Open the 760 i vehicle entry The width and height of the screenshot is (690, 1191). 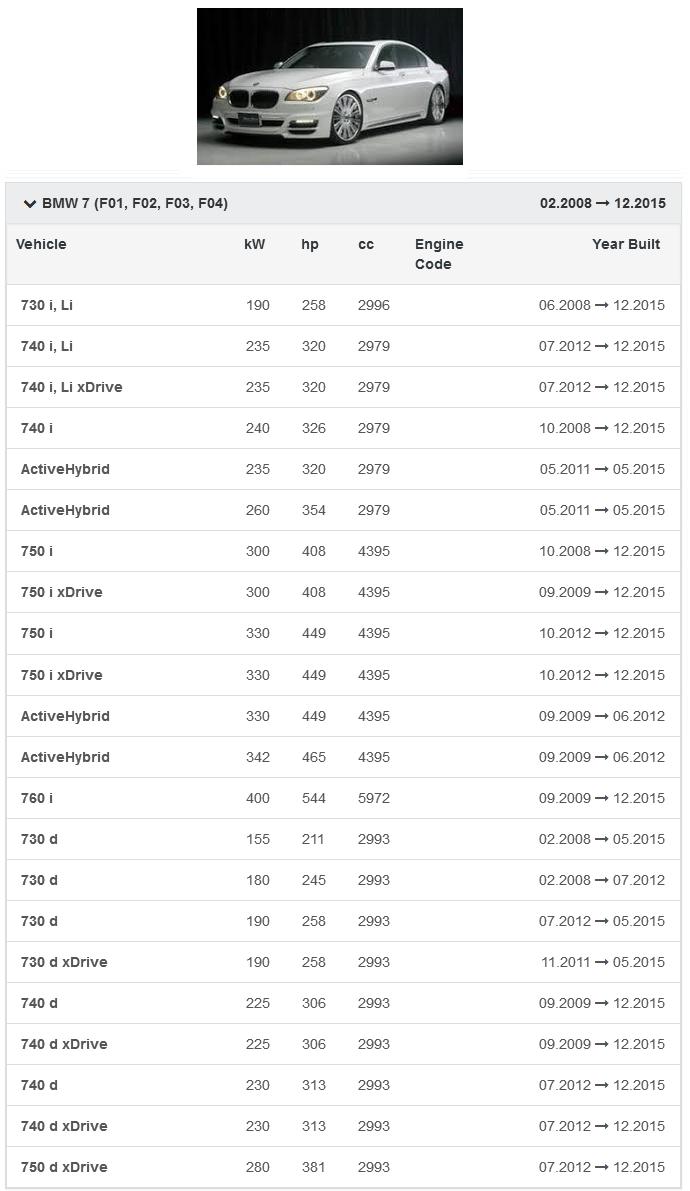(37, 798)
